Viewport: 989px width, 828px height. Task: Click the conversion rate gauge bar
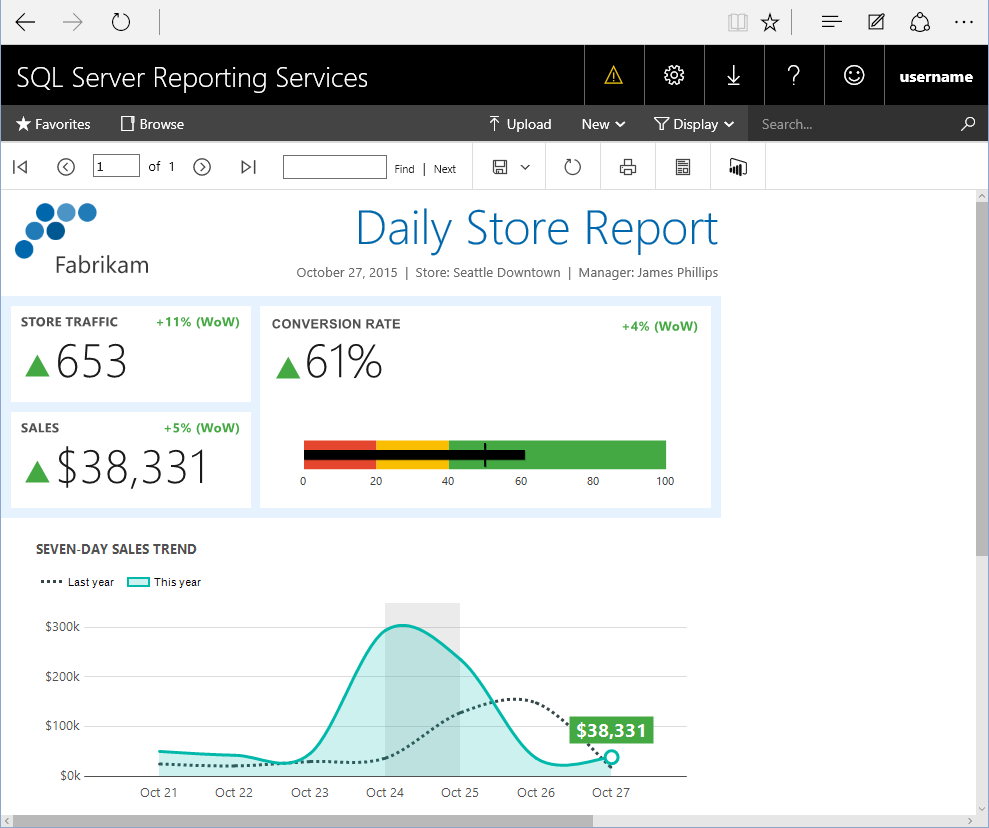484,455
